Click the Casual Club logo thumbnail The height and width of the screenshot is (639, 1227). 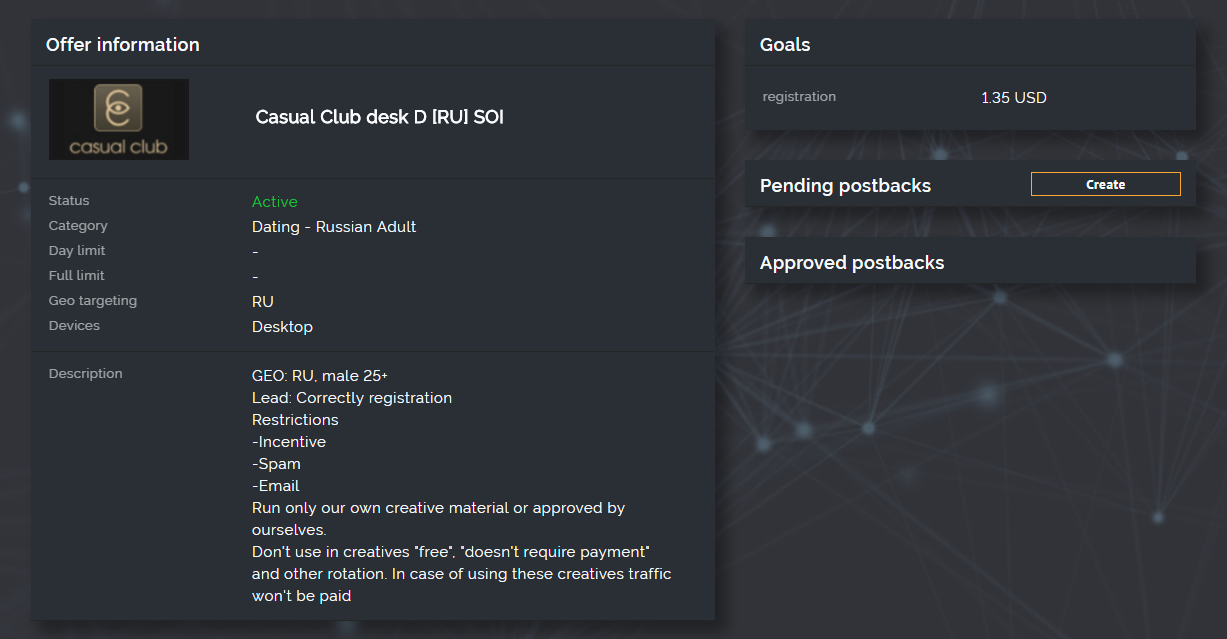coord(119,119)
